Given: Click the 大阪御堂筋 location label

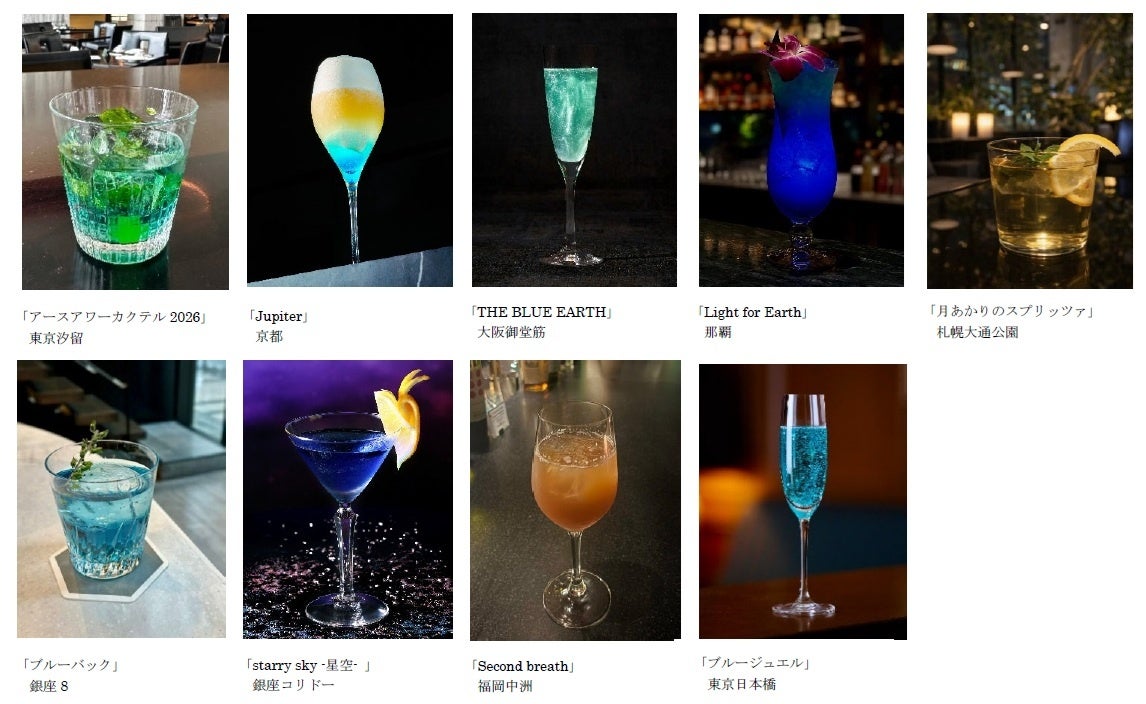Looking at the screenshot, I should click(x=512, y=332).
